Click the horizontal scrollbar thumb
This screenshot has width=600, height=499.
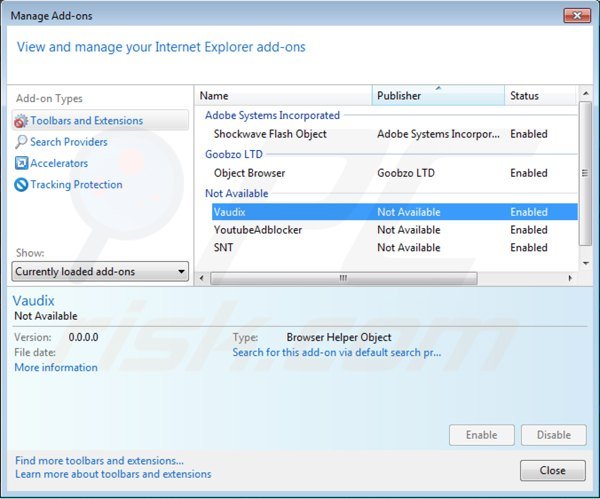(344, 278)
